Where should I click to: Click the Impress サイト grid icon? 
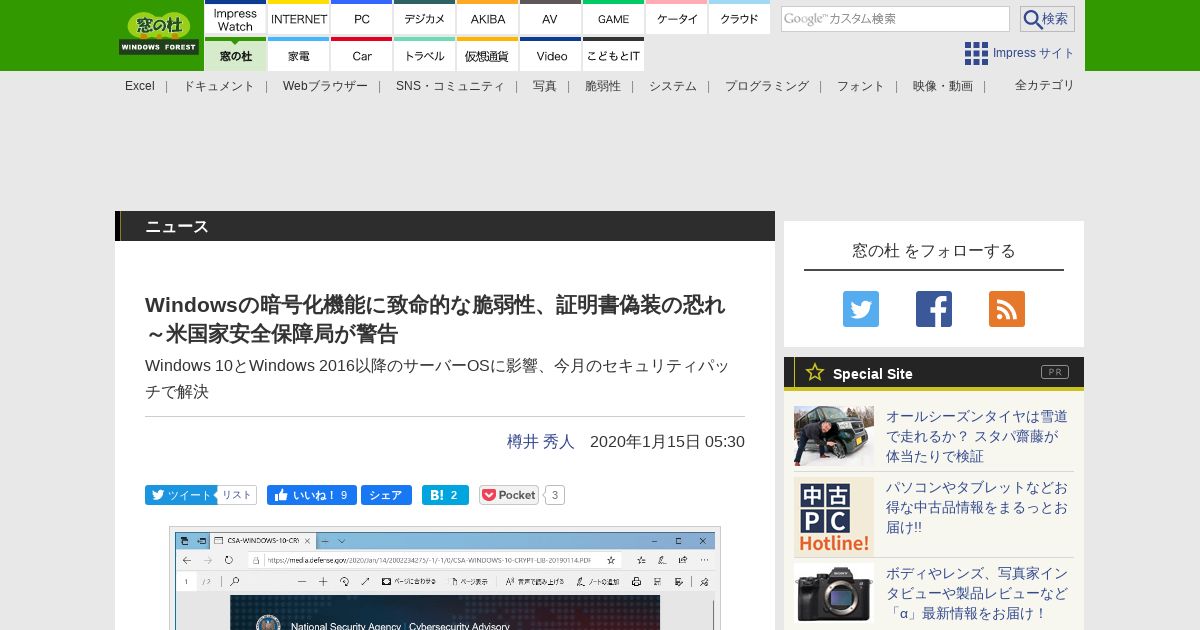tap(976, 53)
